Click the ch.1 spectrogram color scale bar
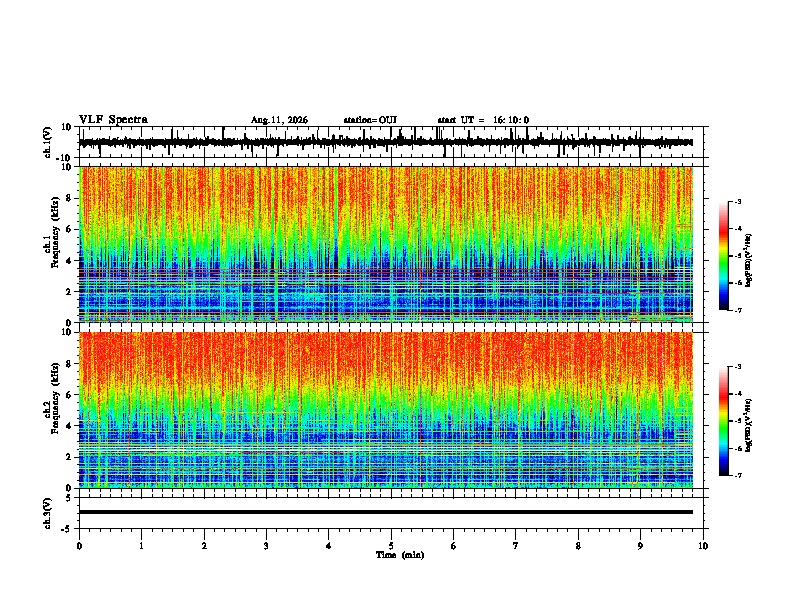The width and height of the screenshot is (792, 612). (x=723, y=256)
